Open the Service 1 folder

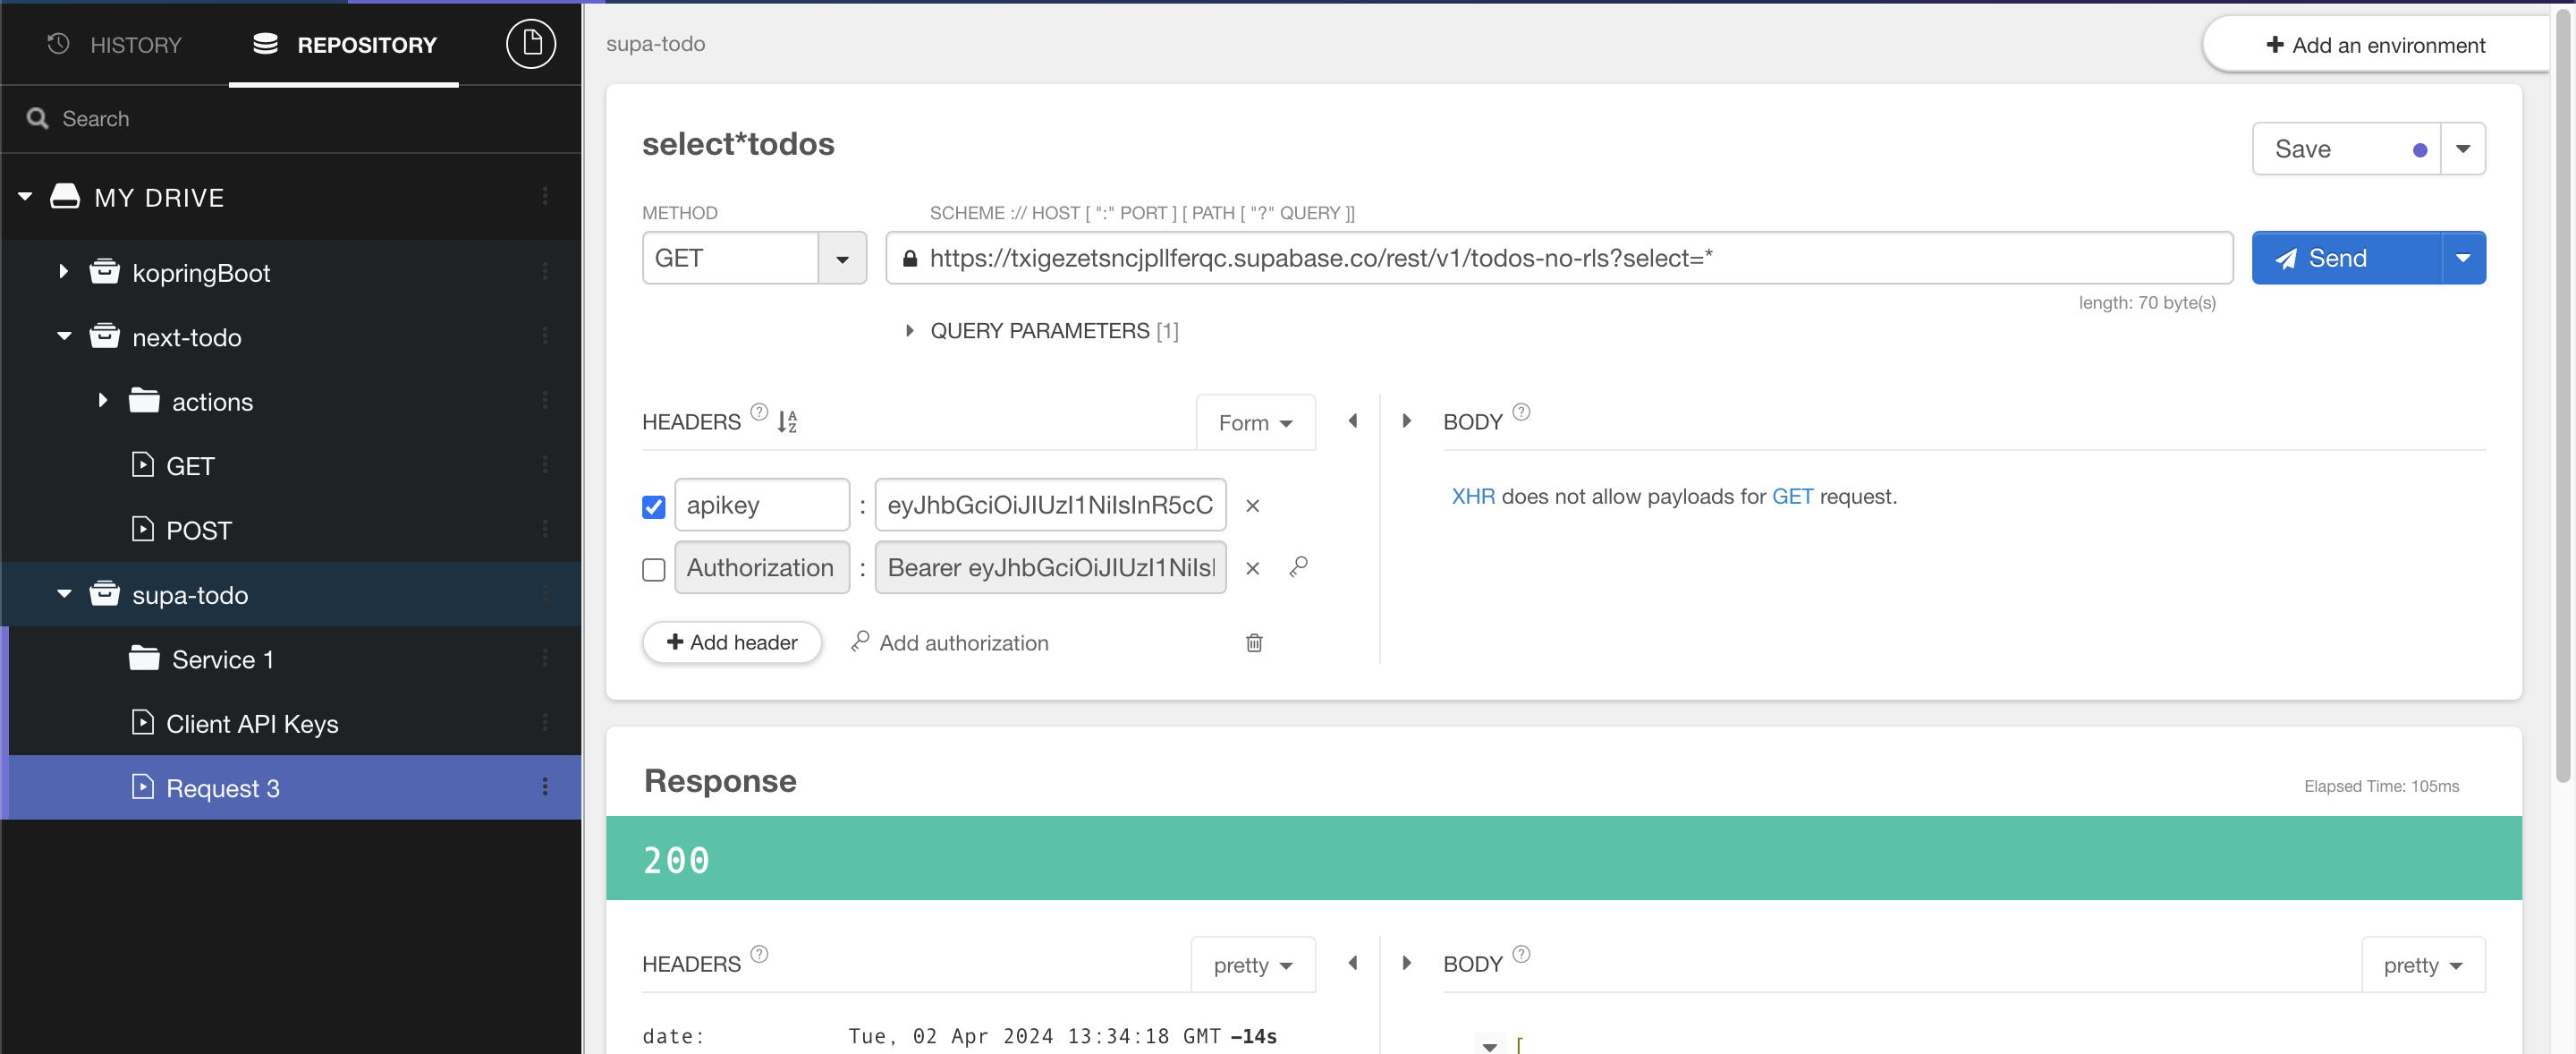[x=222, y=659]
